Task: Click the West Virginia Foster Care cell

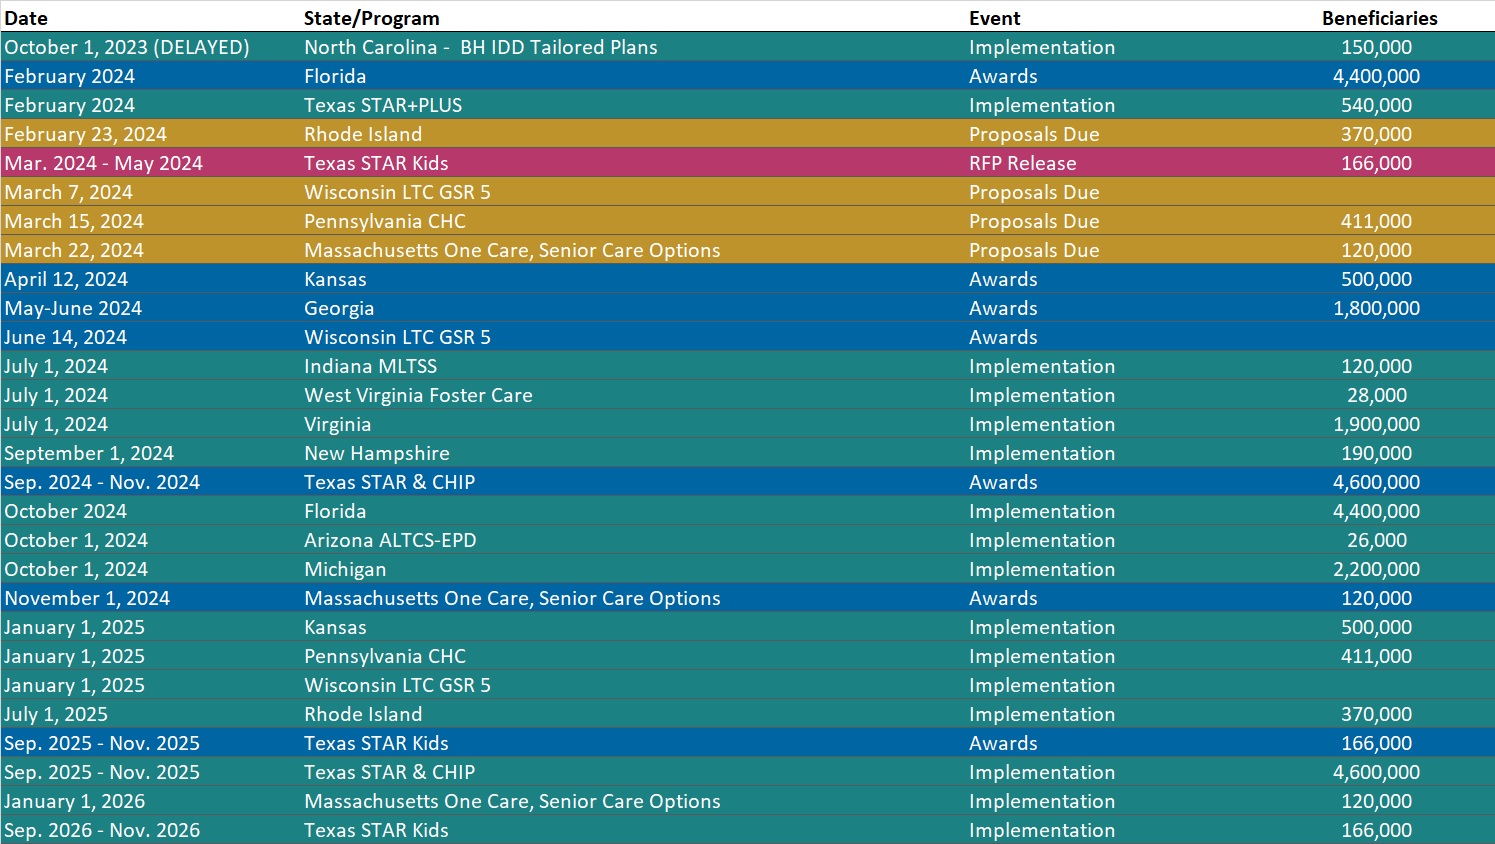Action: [x=418, y=395]
